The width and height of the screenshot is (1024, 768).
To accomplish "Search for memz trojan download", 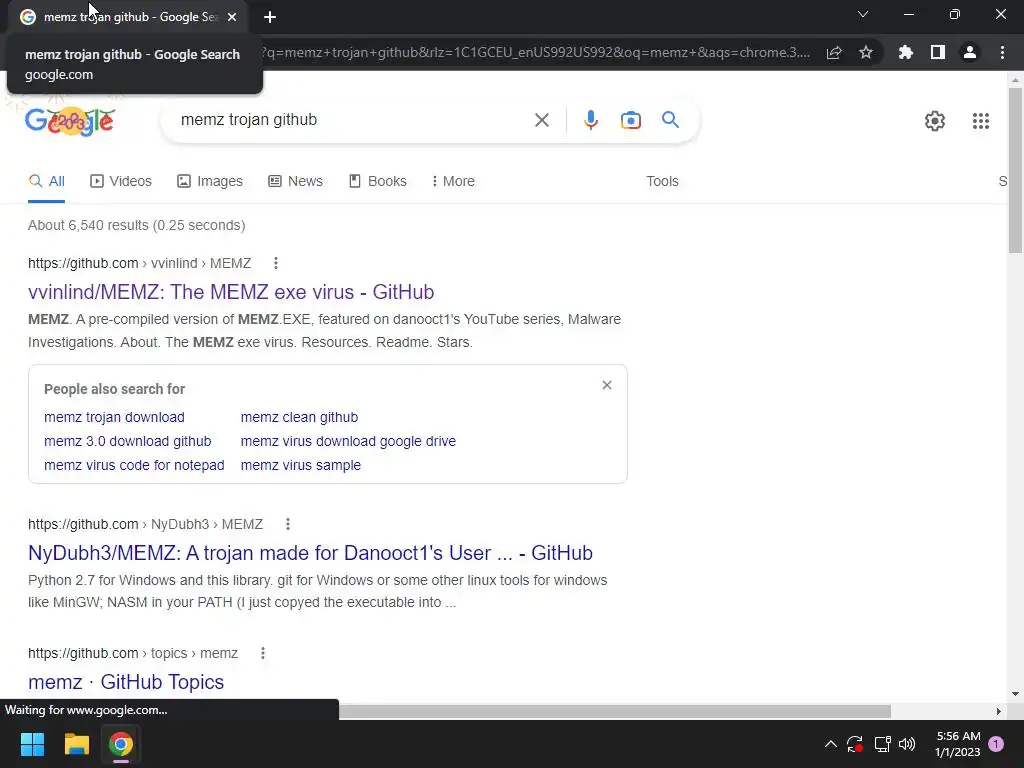I will coord(114,417).
